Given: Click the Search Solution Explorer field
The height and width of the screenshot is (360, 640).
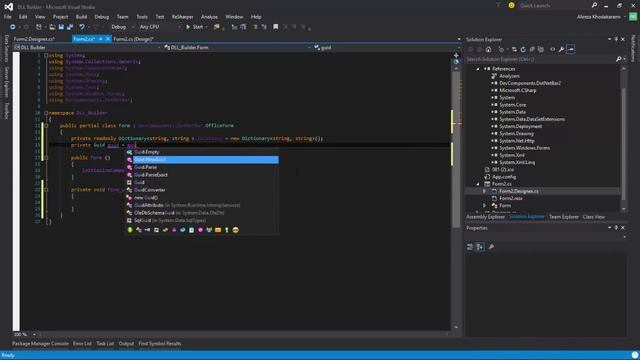Looking at the screenshot, I should coord(541,59).
